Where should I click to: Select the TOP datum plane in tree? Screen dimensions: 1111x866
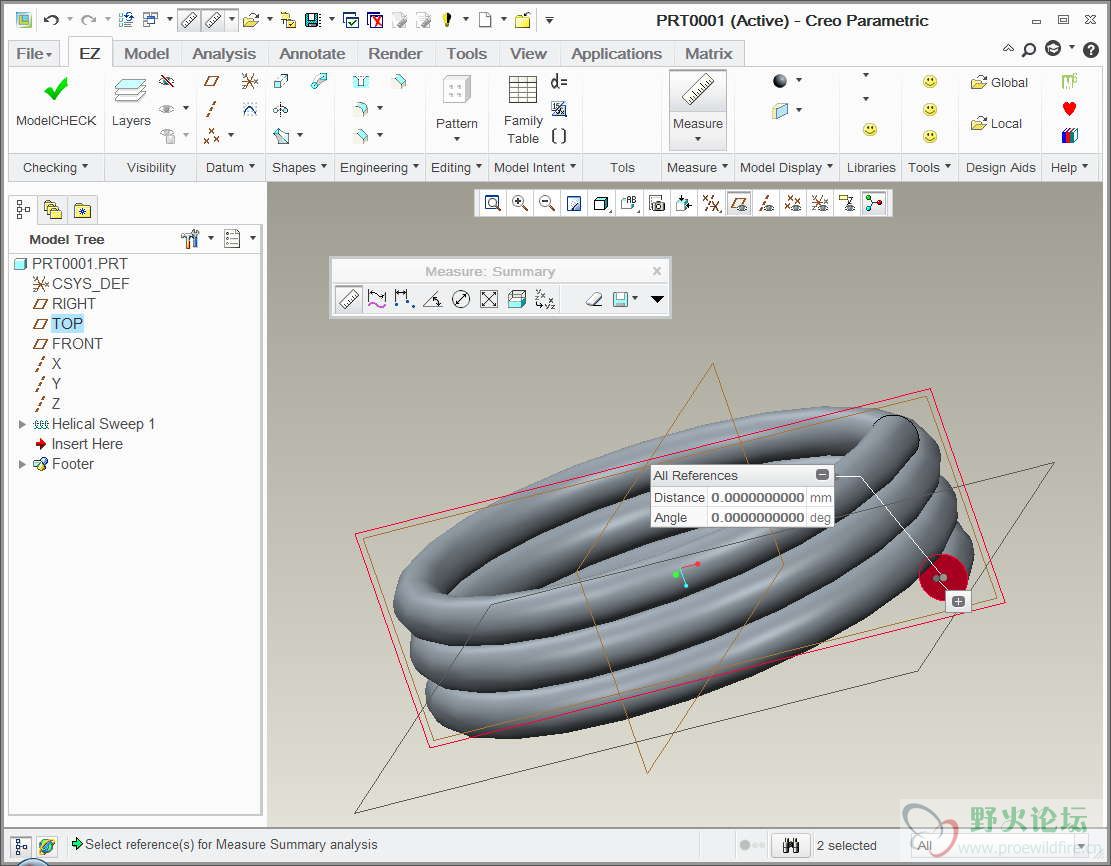(67, 324)
